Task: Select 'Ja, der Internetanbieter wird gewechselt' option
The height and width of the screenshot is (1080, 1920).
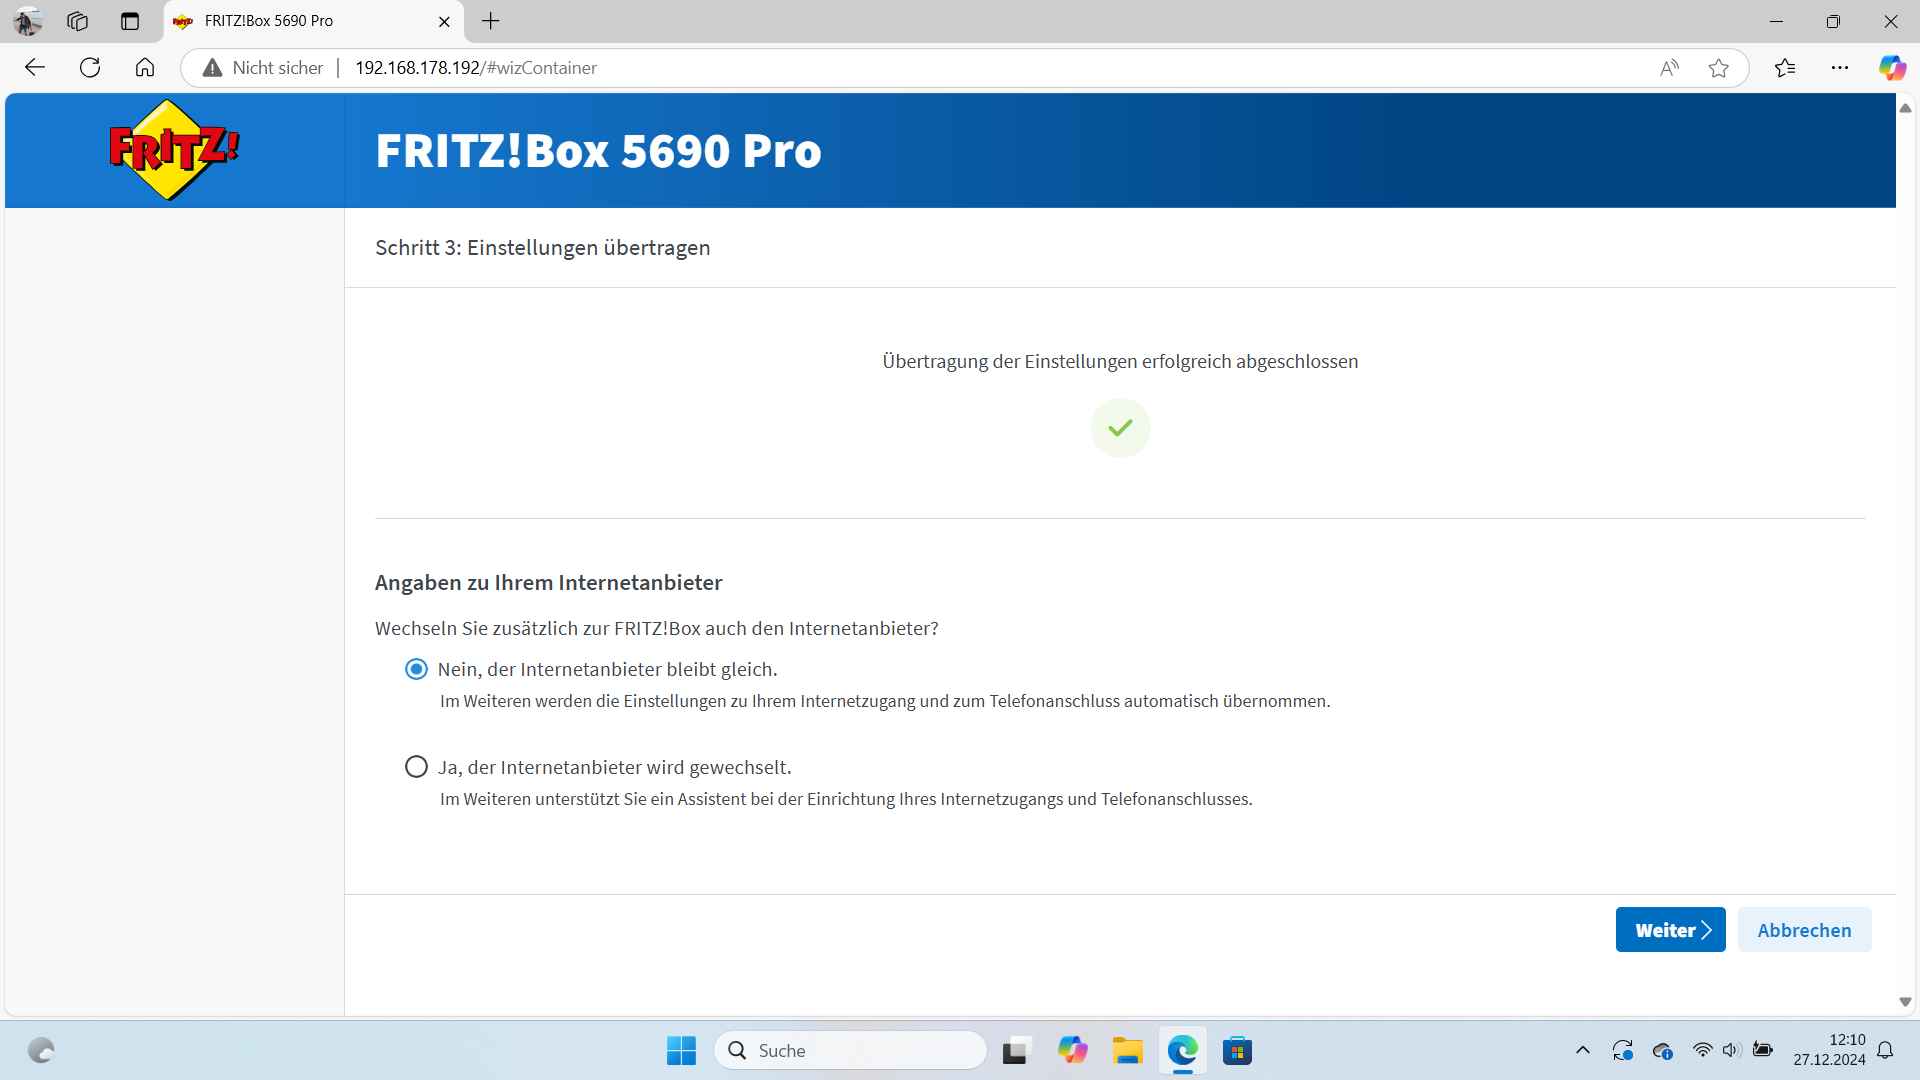Action: click(416, 767)
